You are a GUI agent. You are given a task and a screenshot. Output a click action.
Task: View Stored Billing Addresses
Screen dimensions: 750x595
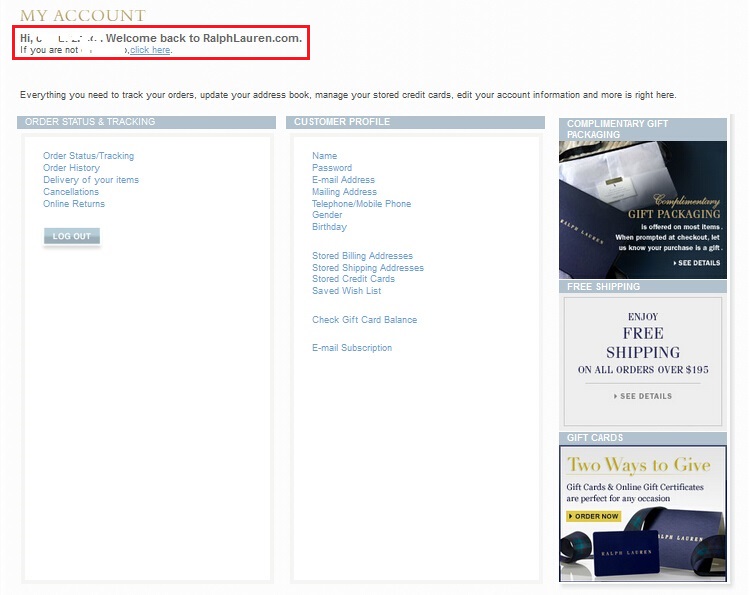(x=362, y=256)
